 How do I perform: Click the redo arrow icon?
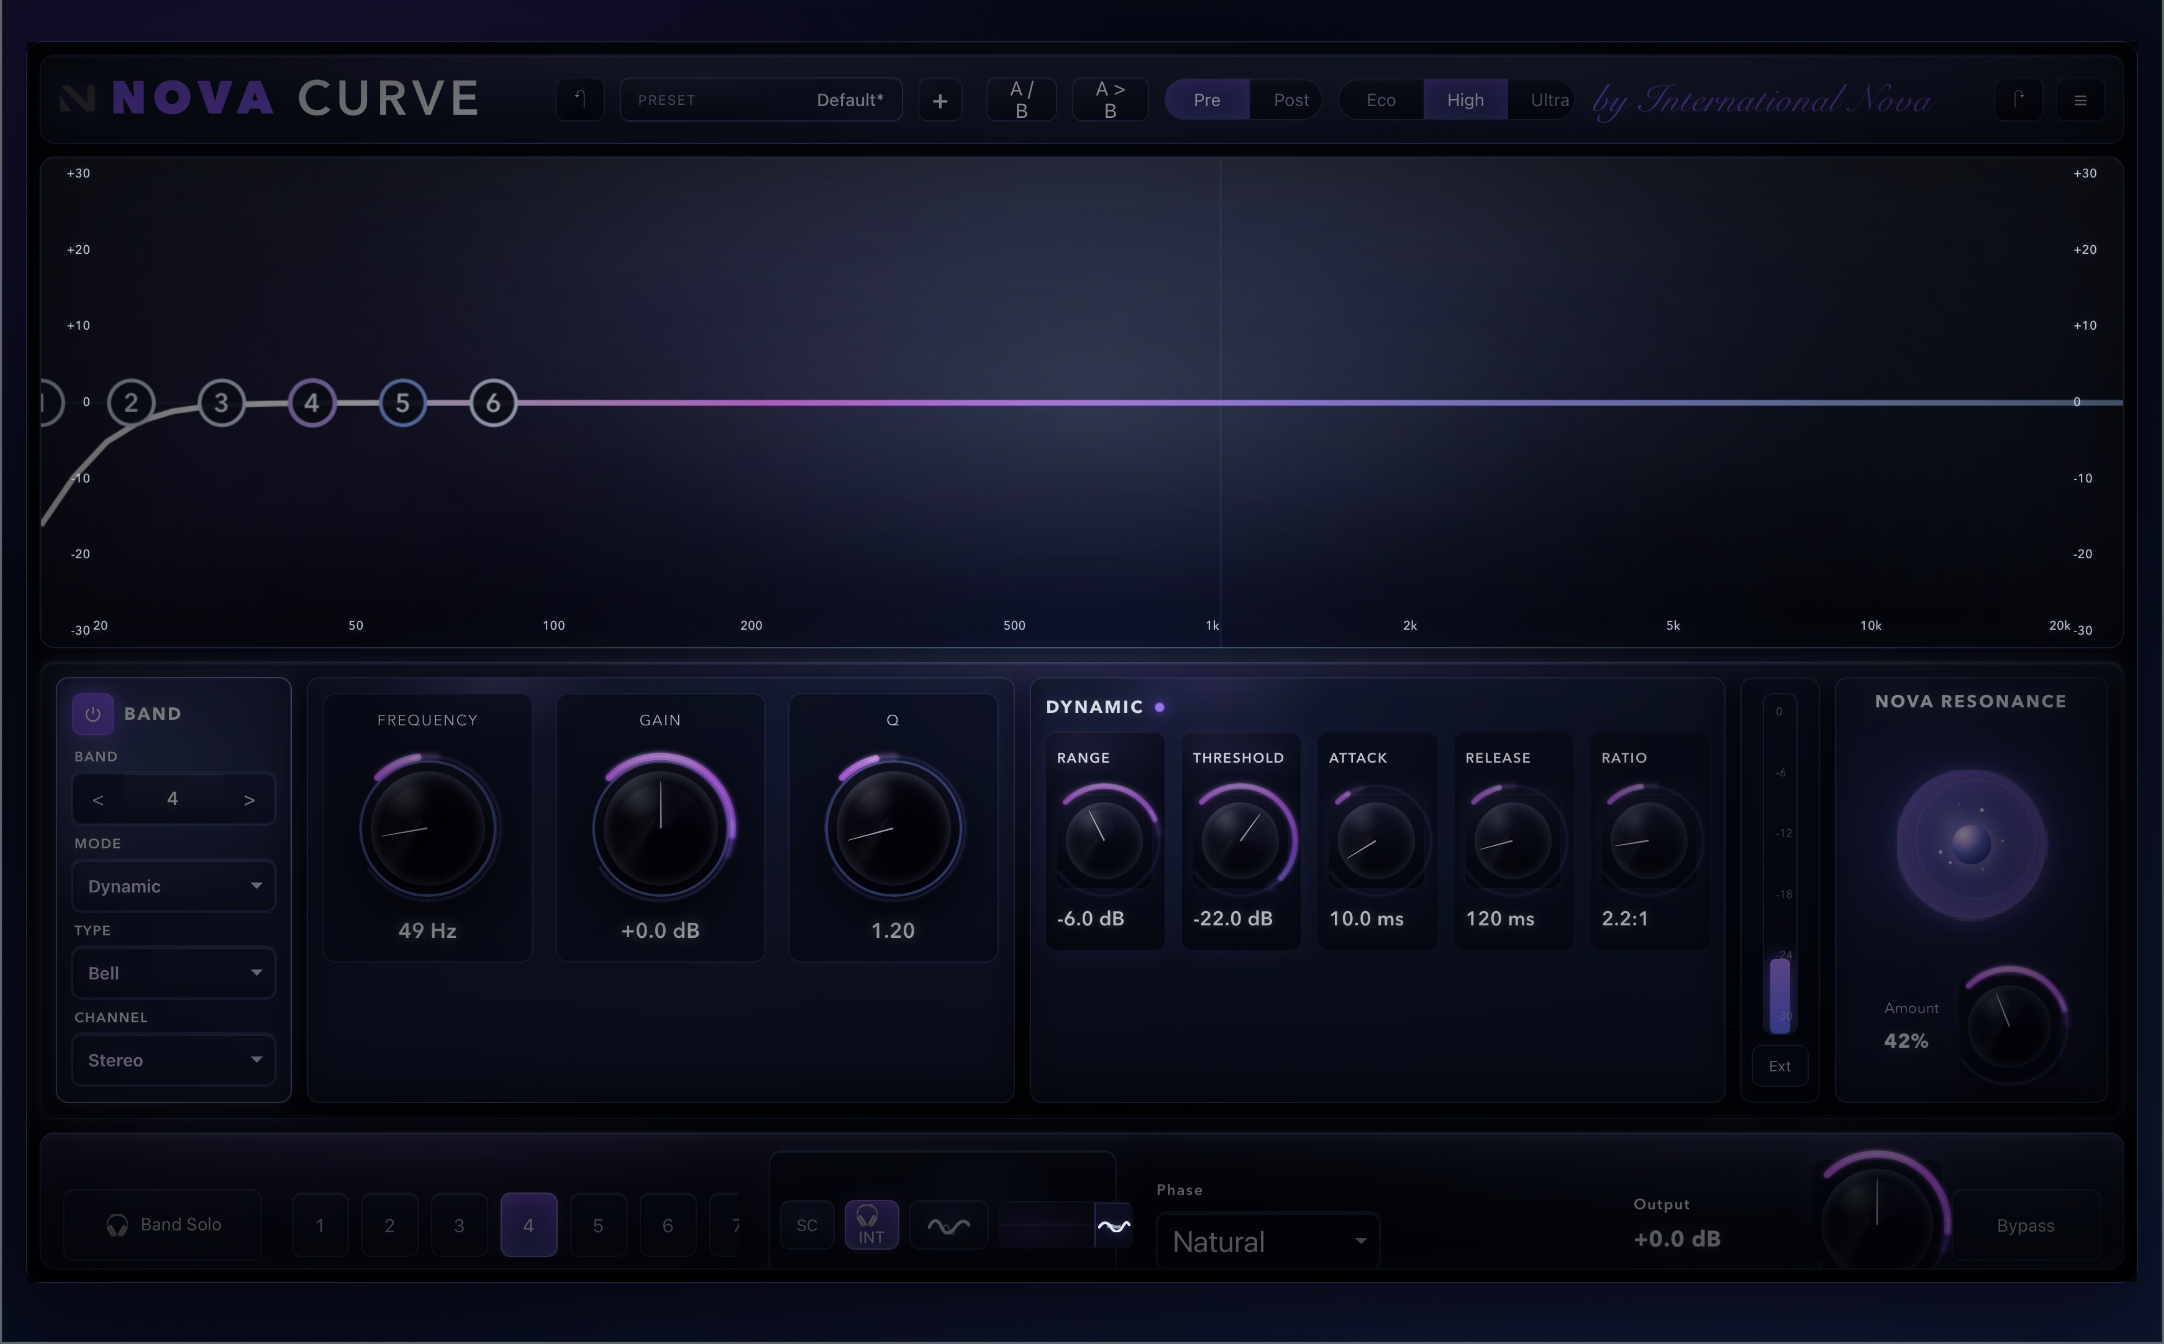[2018, 100]
